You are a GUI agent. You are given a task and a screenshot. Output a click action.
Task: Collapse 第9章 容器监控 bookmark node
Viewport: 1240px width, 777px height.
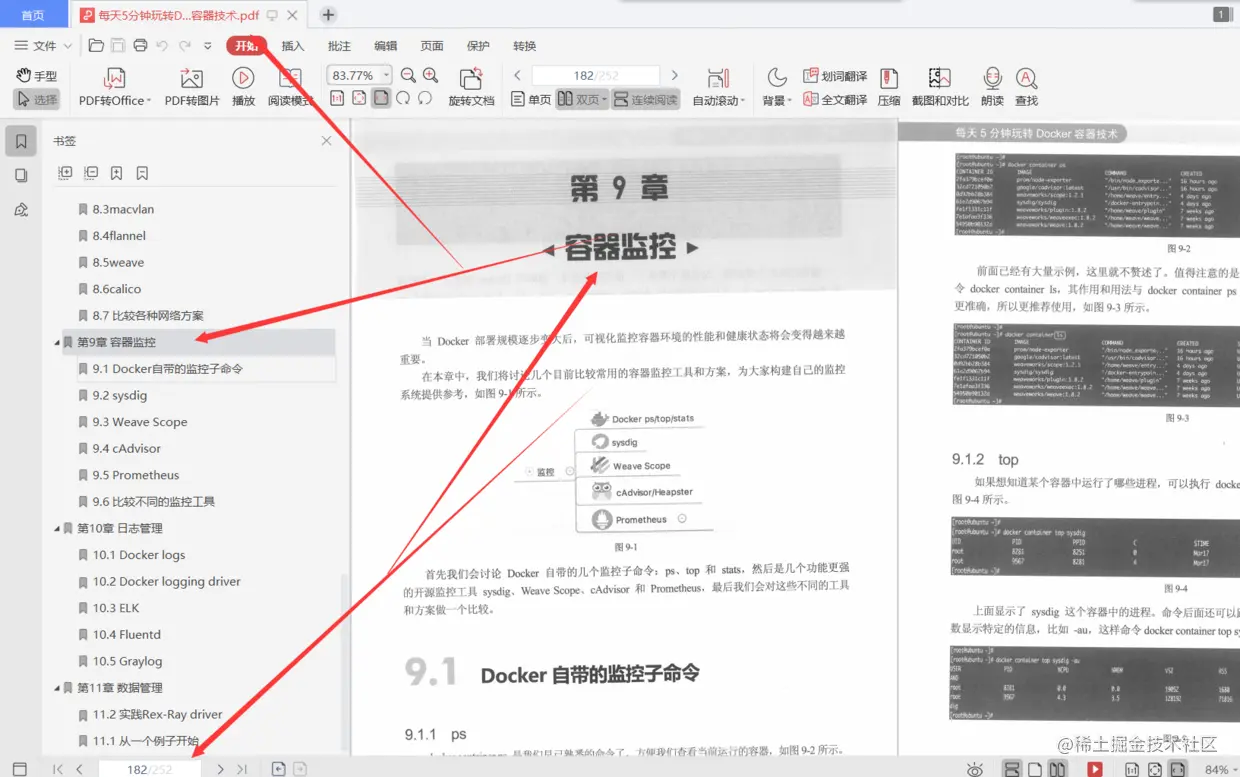click(x=57, y=342)
